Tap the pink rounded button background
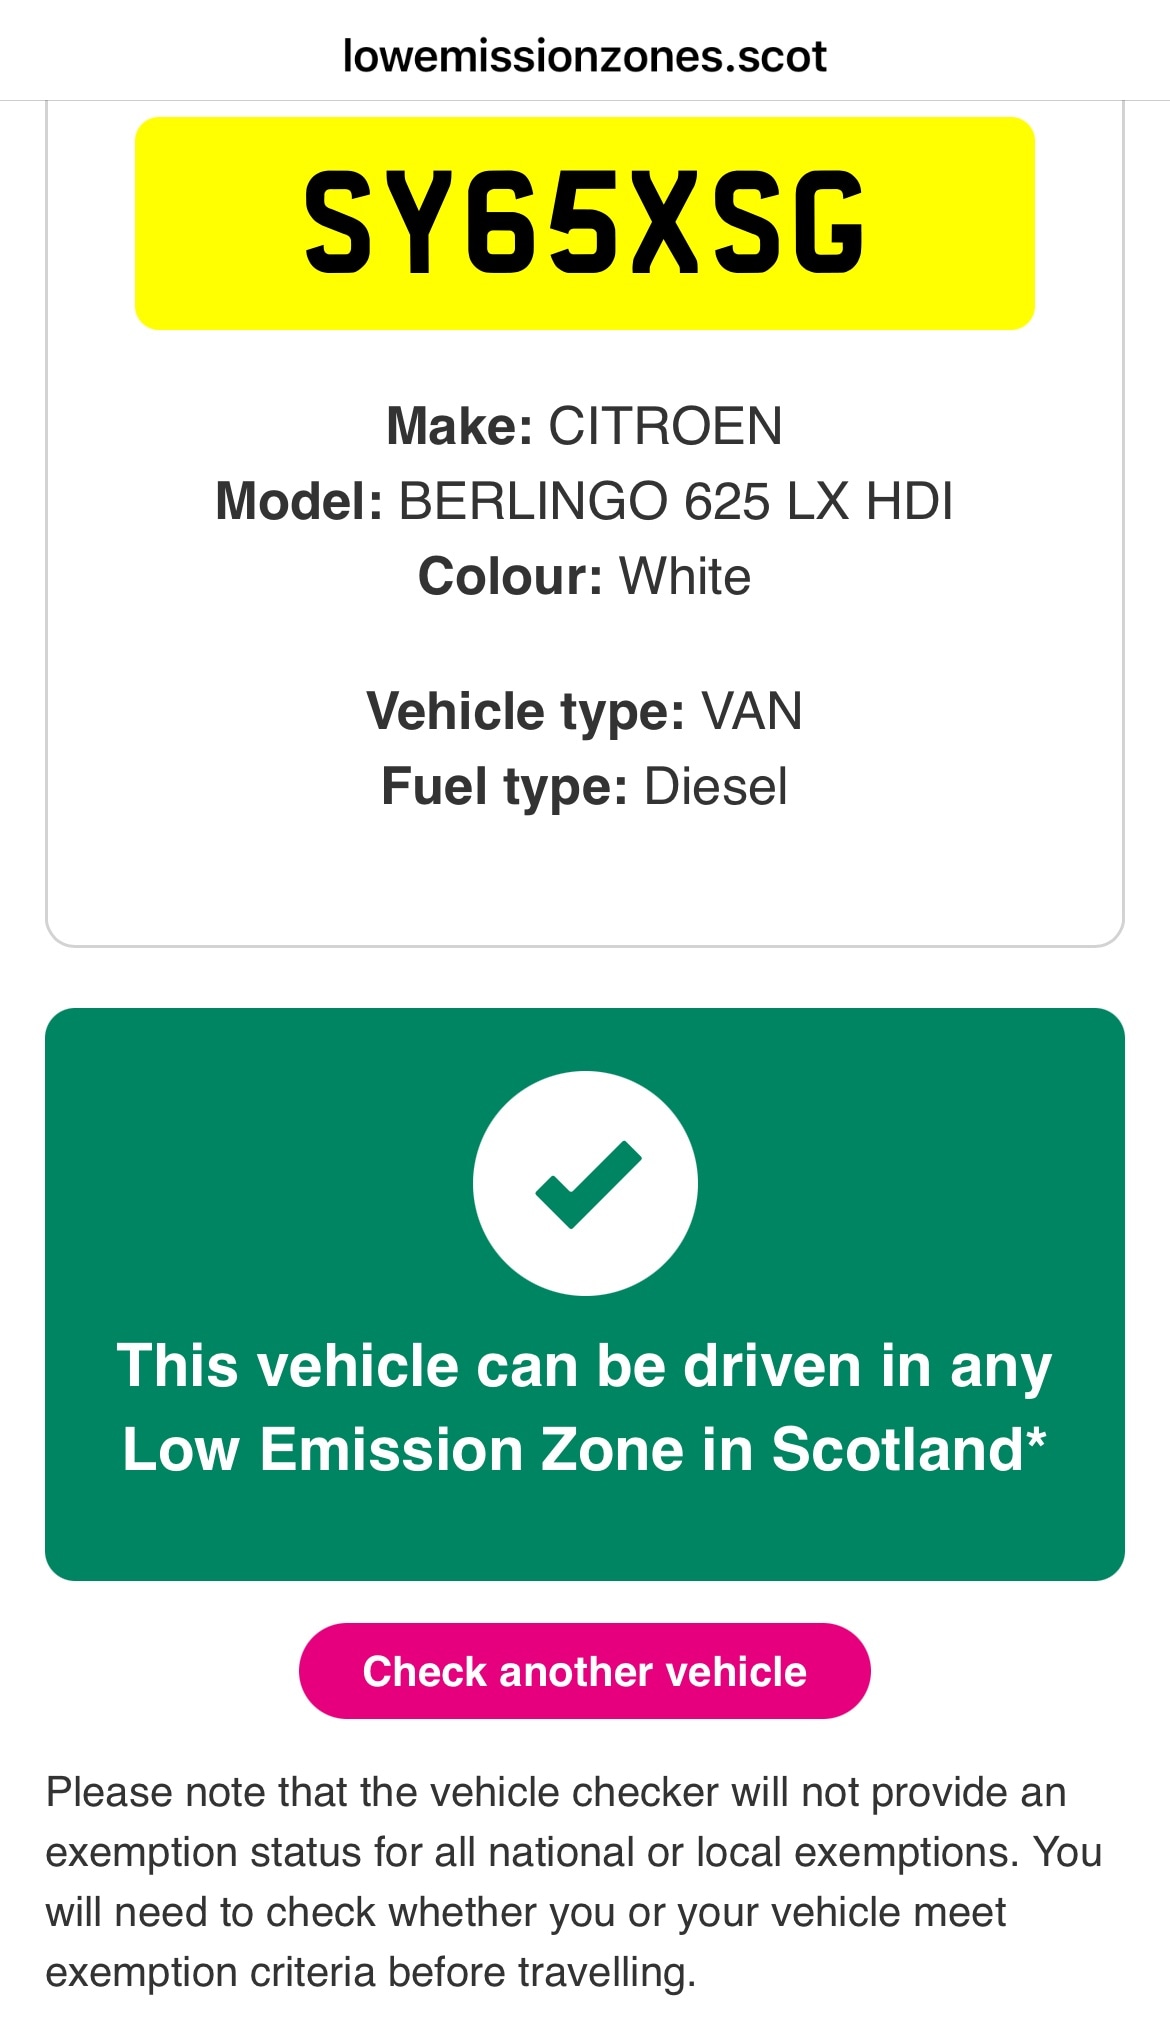The height and width of the screenshot is (2037, 1170). pos(585,1668)
